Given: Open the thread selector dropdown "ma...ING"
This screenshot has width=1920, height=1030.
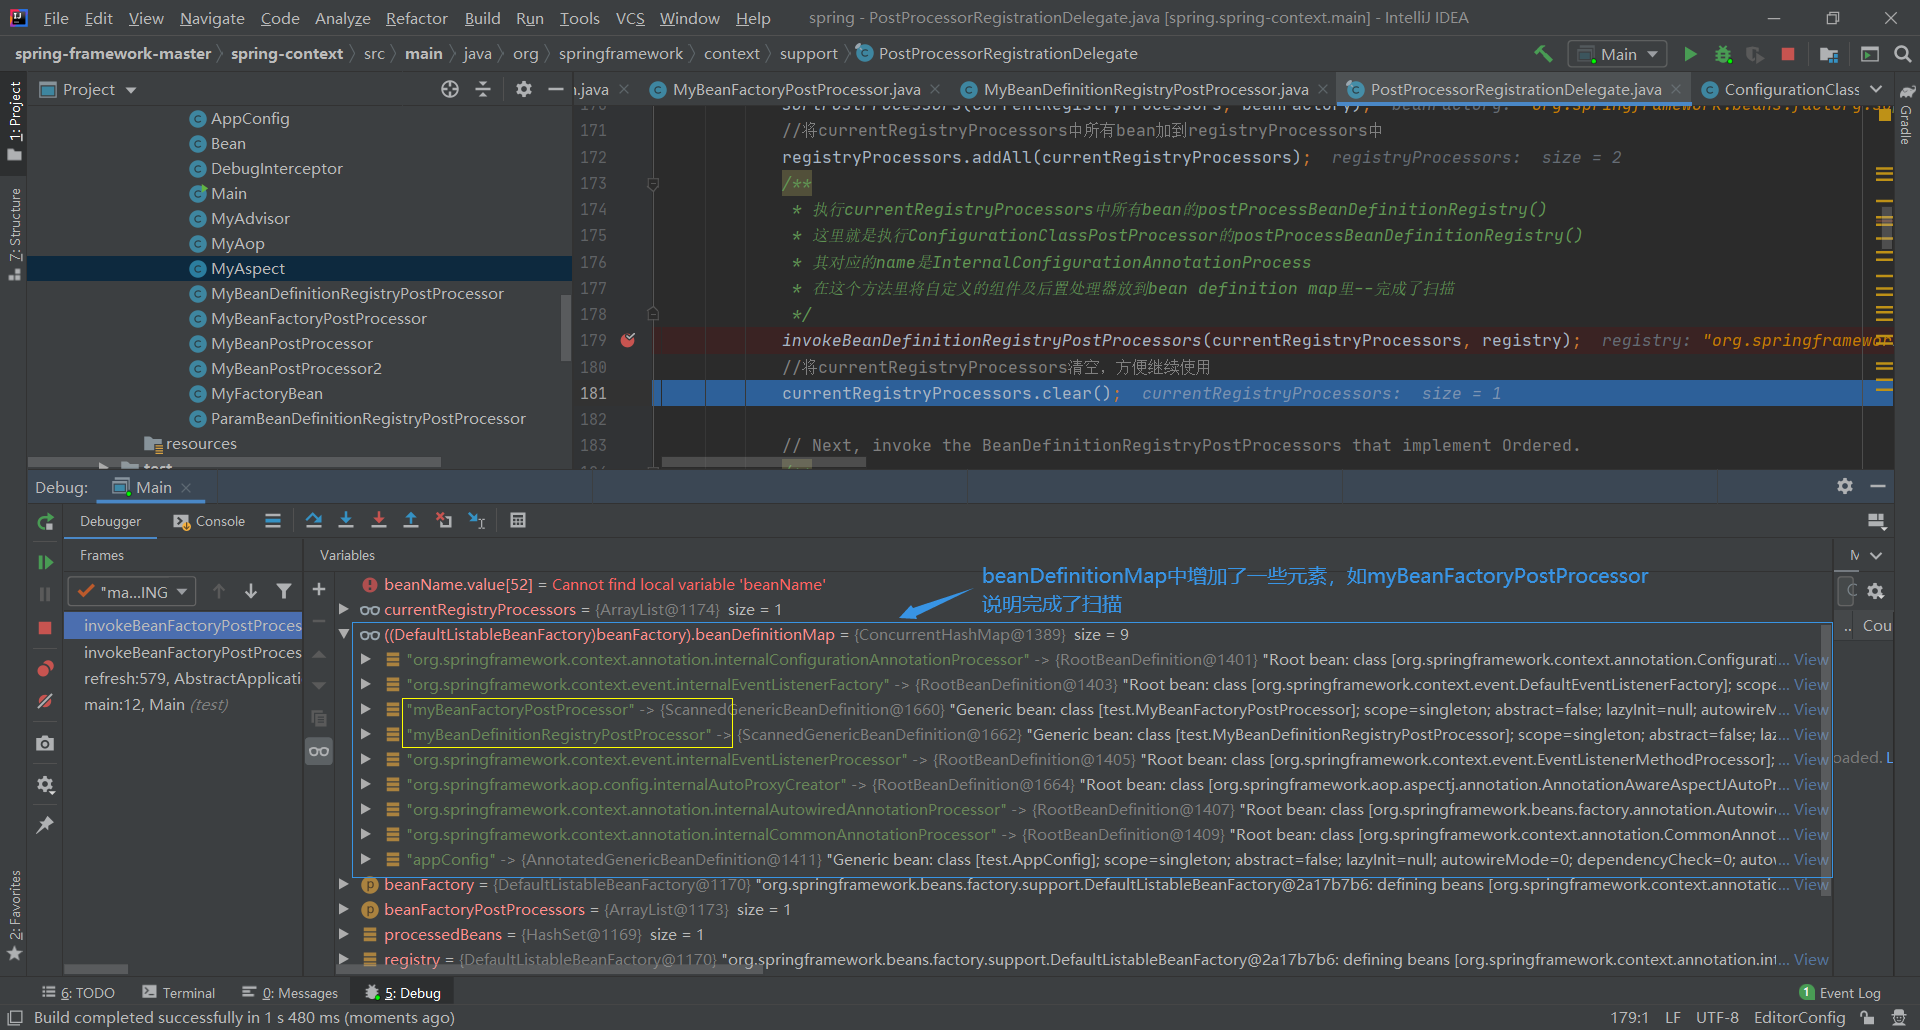Looking at the screenshot, I should [x=132, y=592].
